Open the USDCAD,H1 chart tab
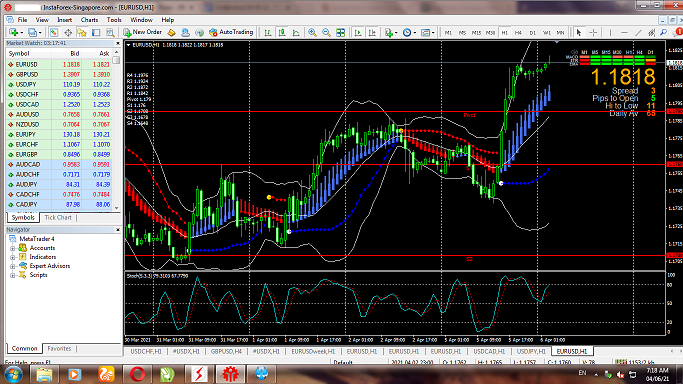The width and height of the screenshot is (683, 384). tap(489, 351)
